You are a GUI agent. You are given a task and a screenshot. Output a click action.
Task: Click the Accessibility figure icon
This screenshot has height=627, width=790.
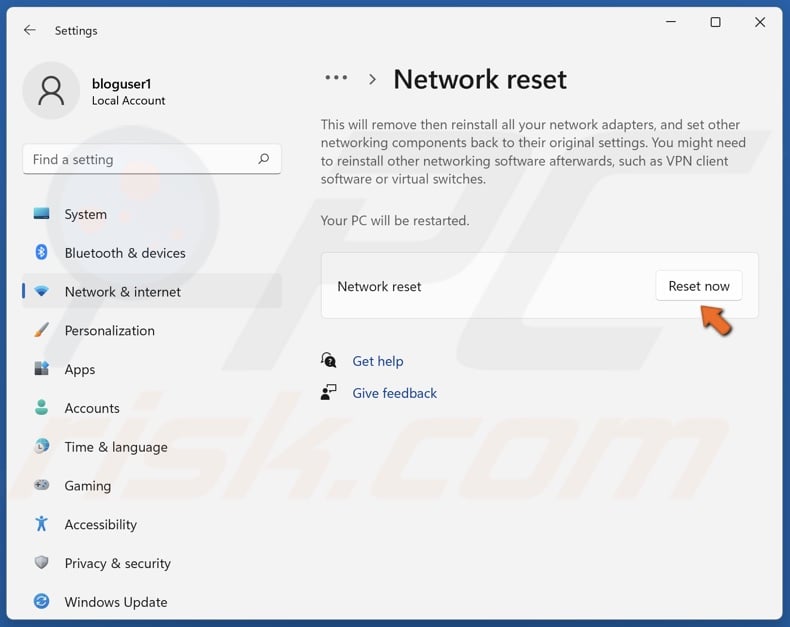(41, 524)
